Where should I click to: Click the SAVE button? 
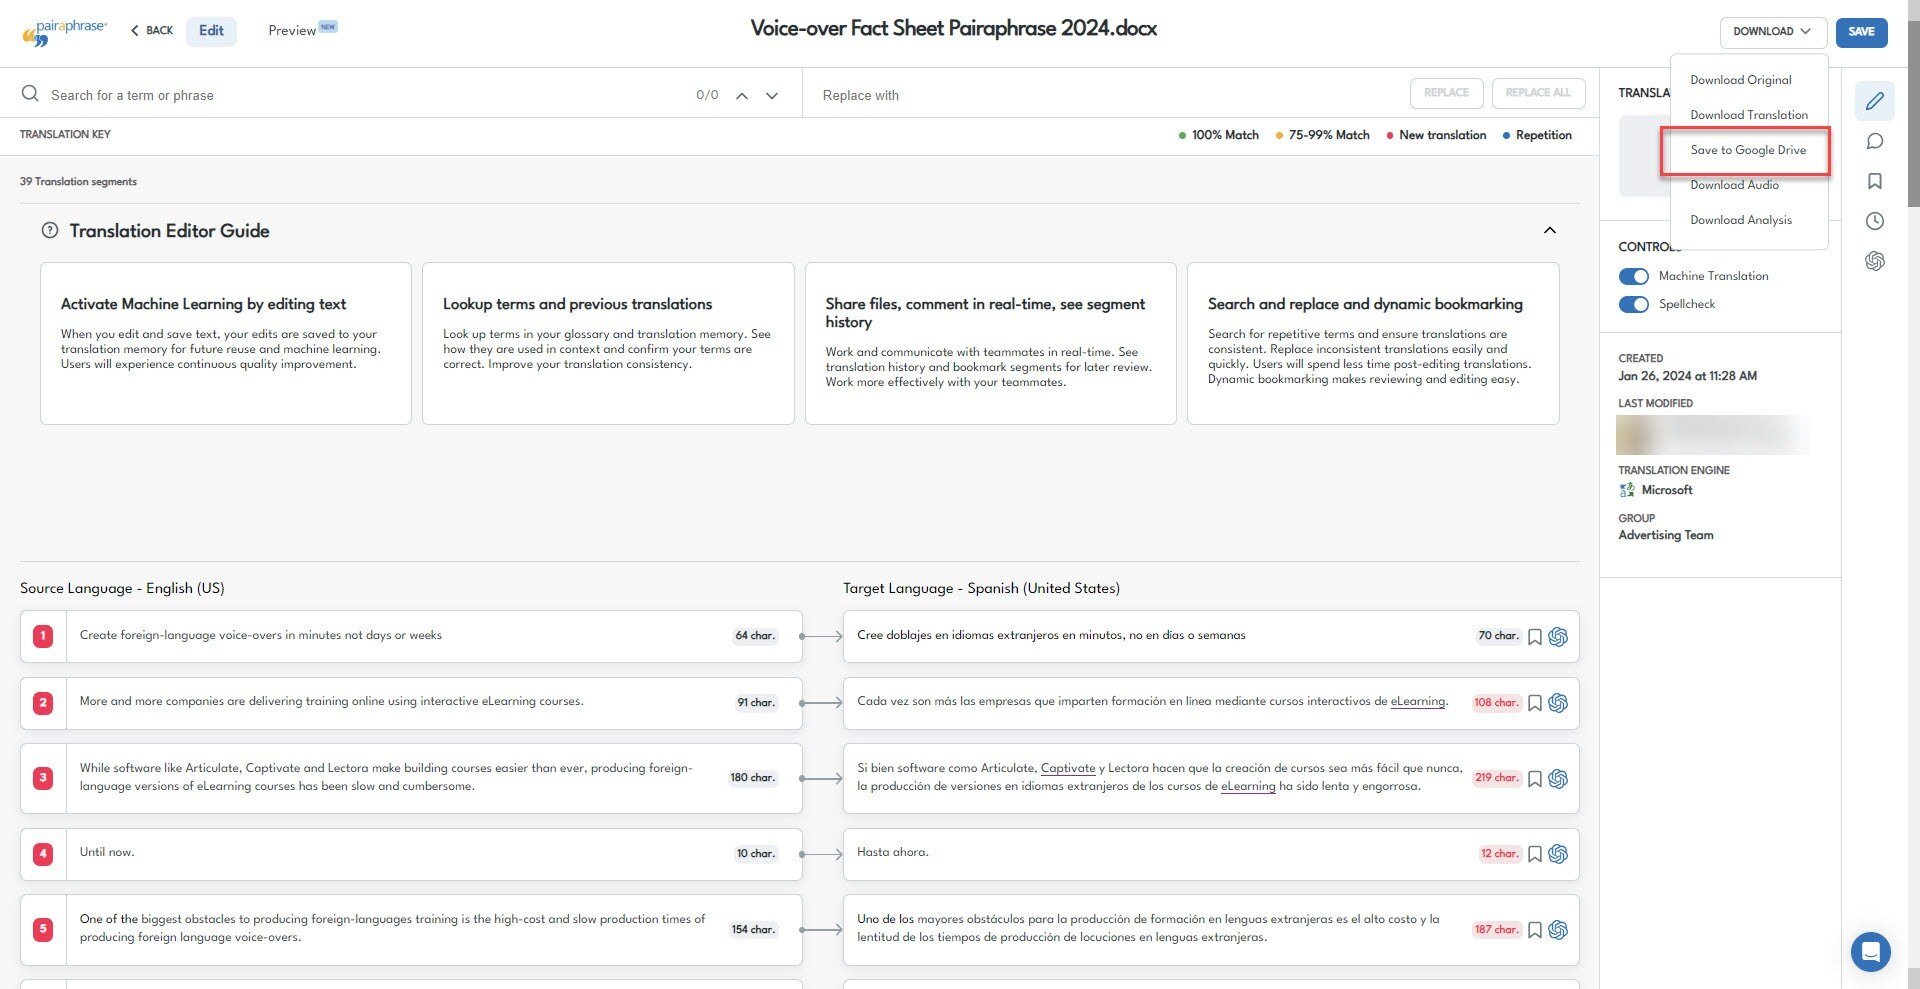(1861, 32)
